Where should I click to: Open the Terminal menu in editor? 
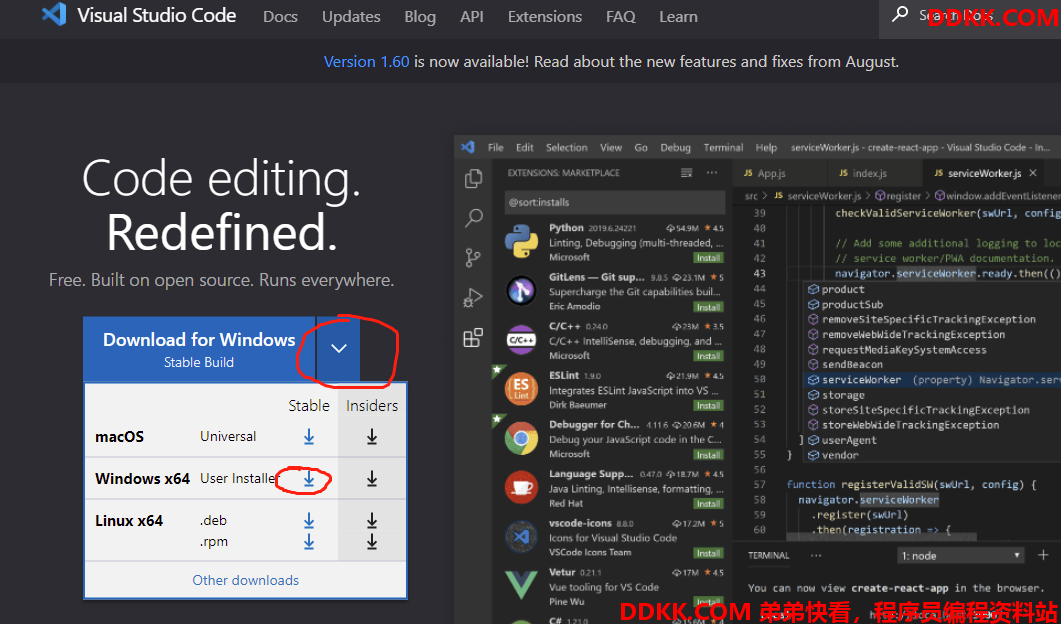click(x=723, y=148)
